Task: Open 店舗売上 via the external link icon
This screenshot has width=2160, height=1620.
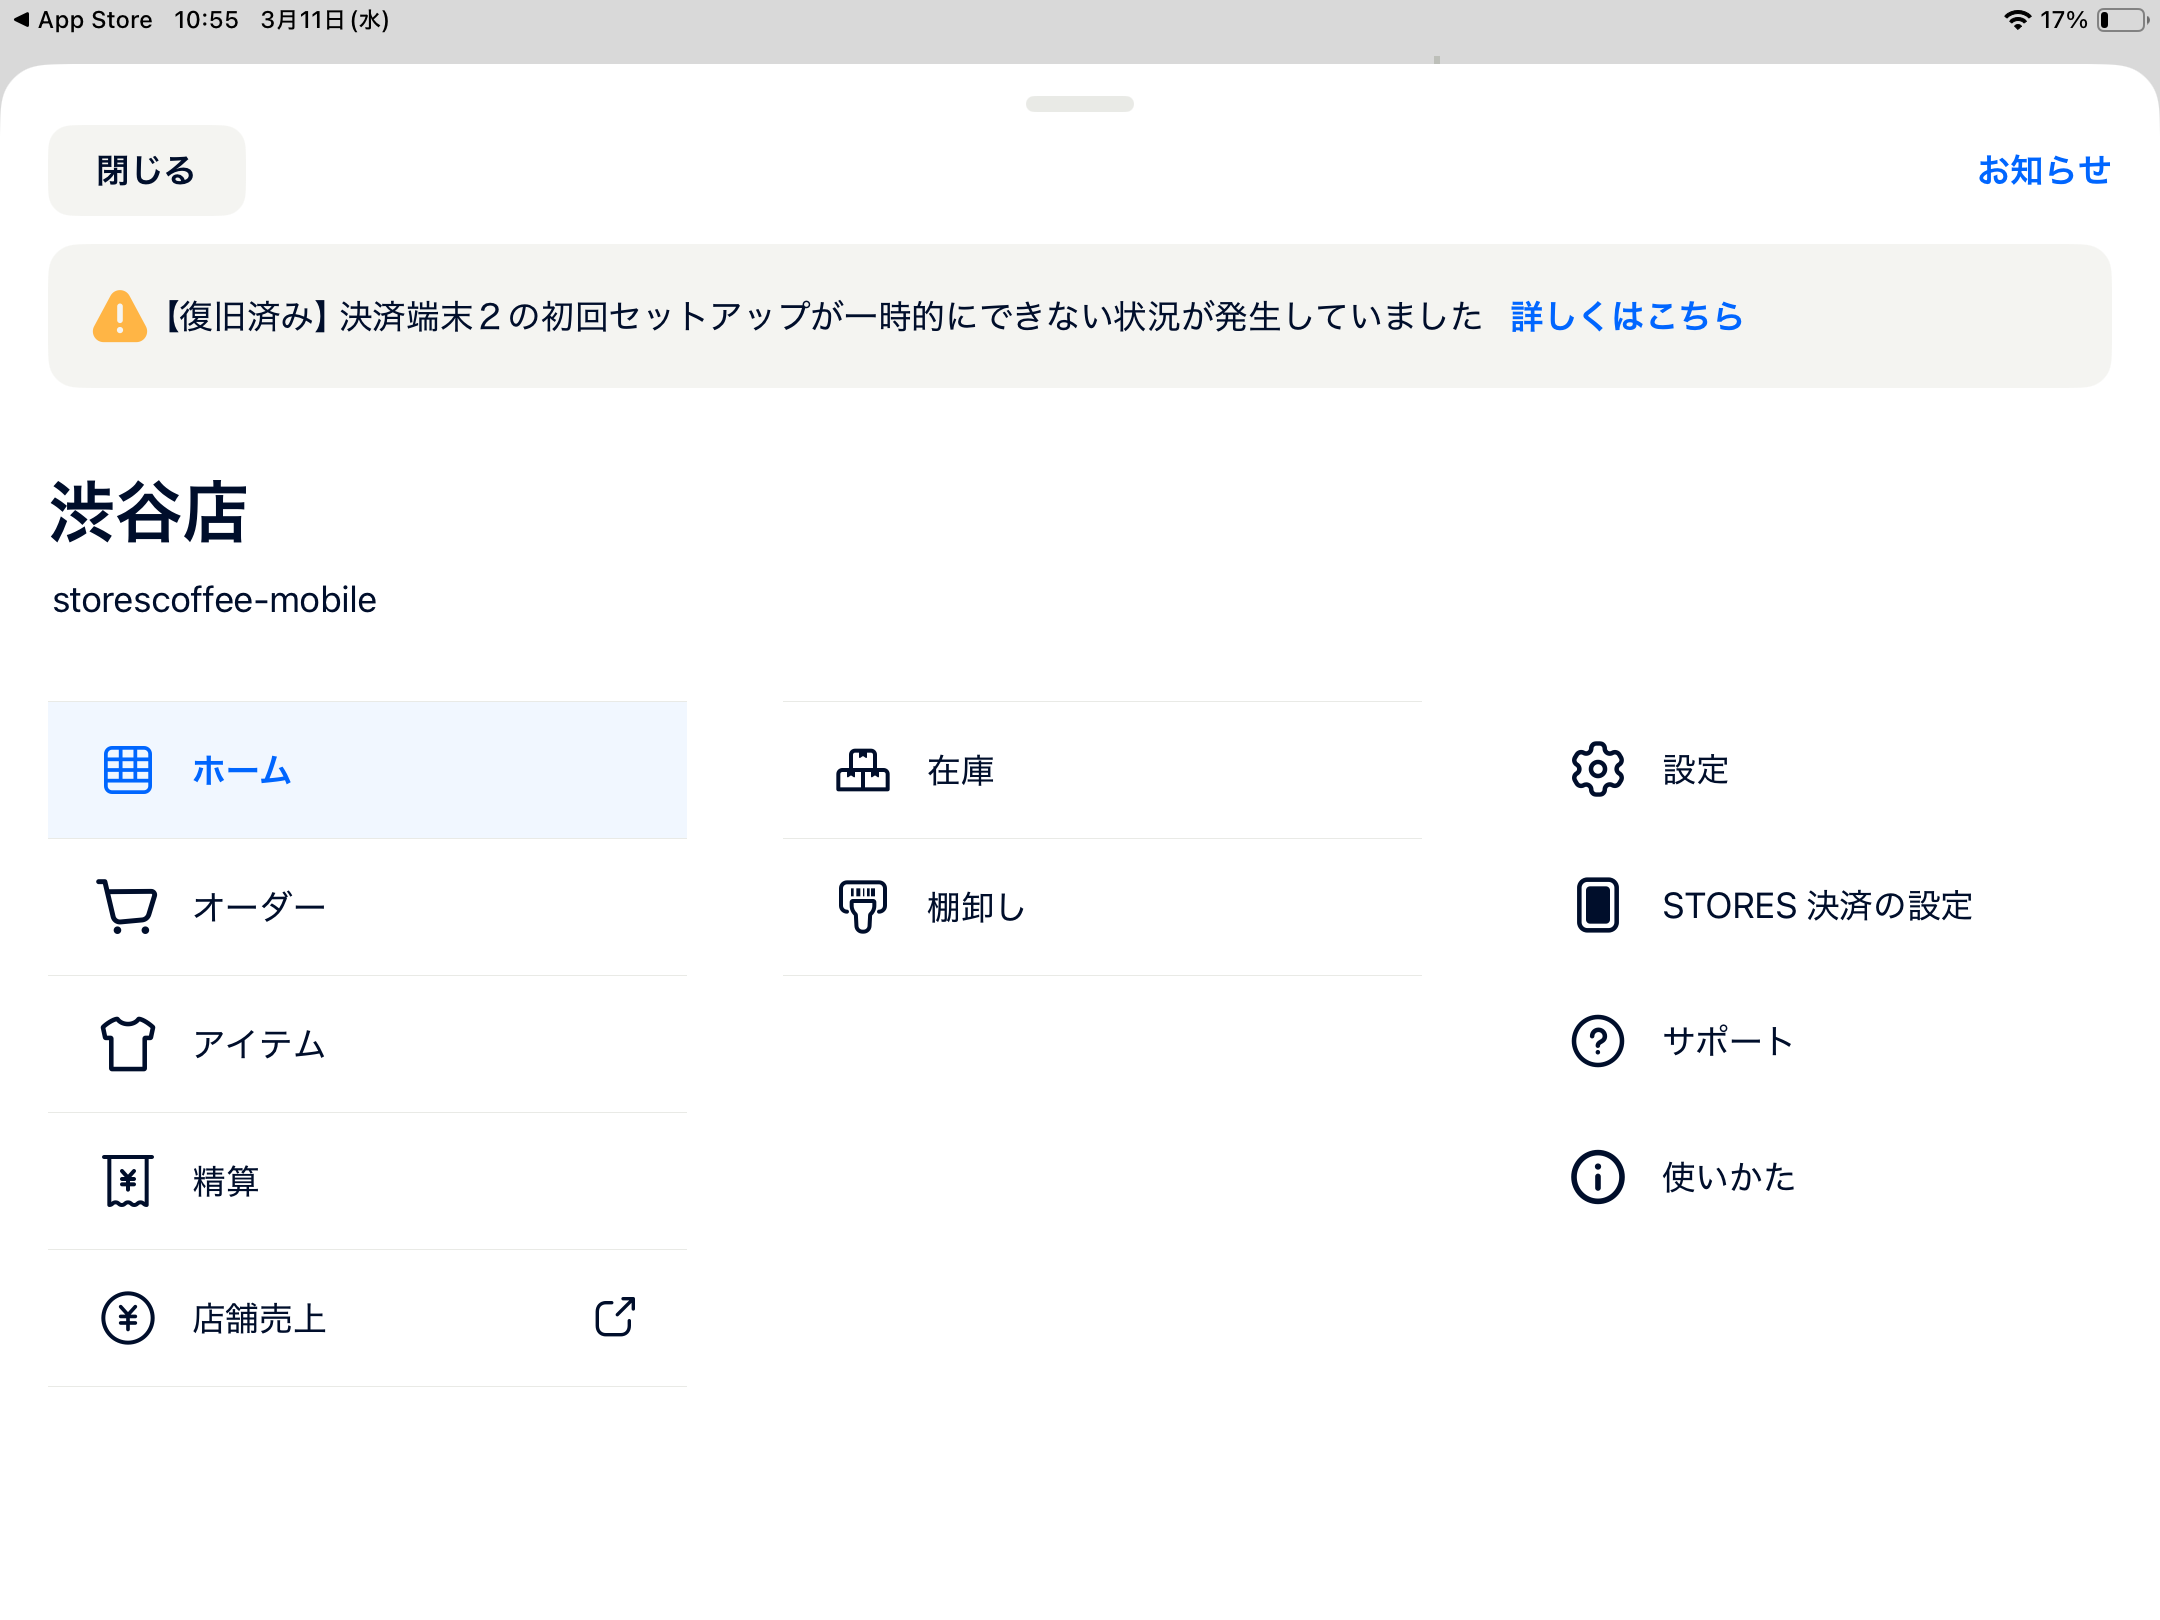Action: 615,1318
